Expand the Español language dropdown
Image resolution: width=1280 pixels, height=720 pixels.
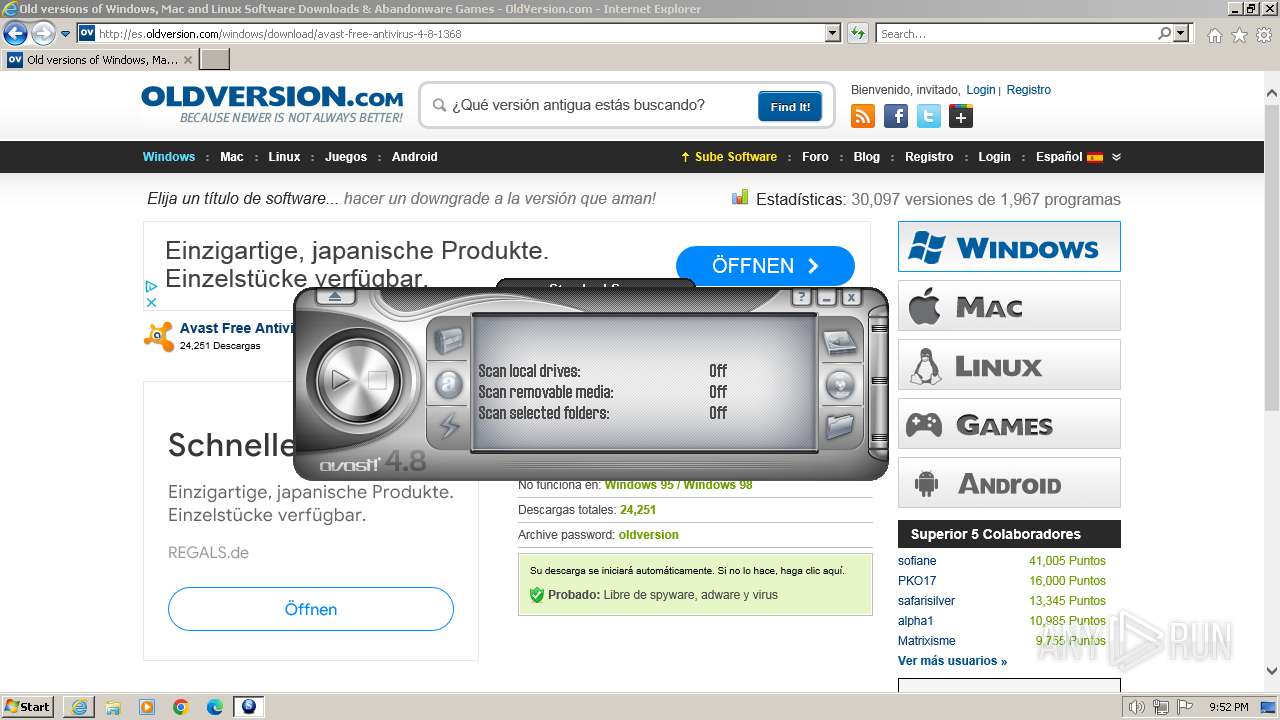point(1078,157)
